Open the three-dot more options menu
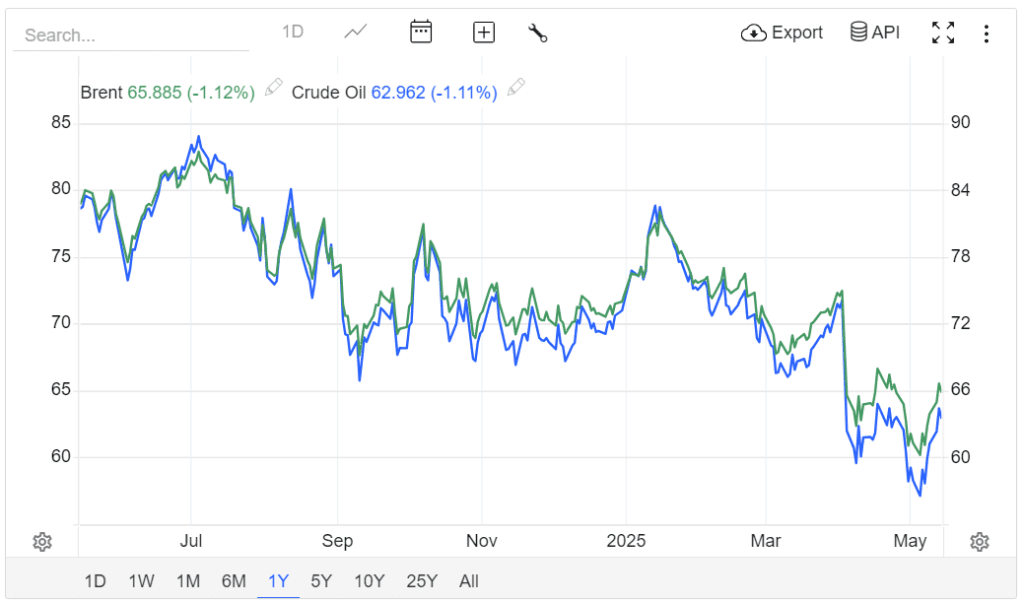 point(986,34)
